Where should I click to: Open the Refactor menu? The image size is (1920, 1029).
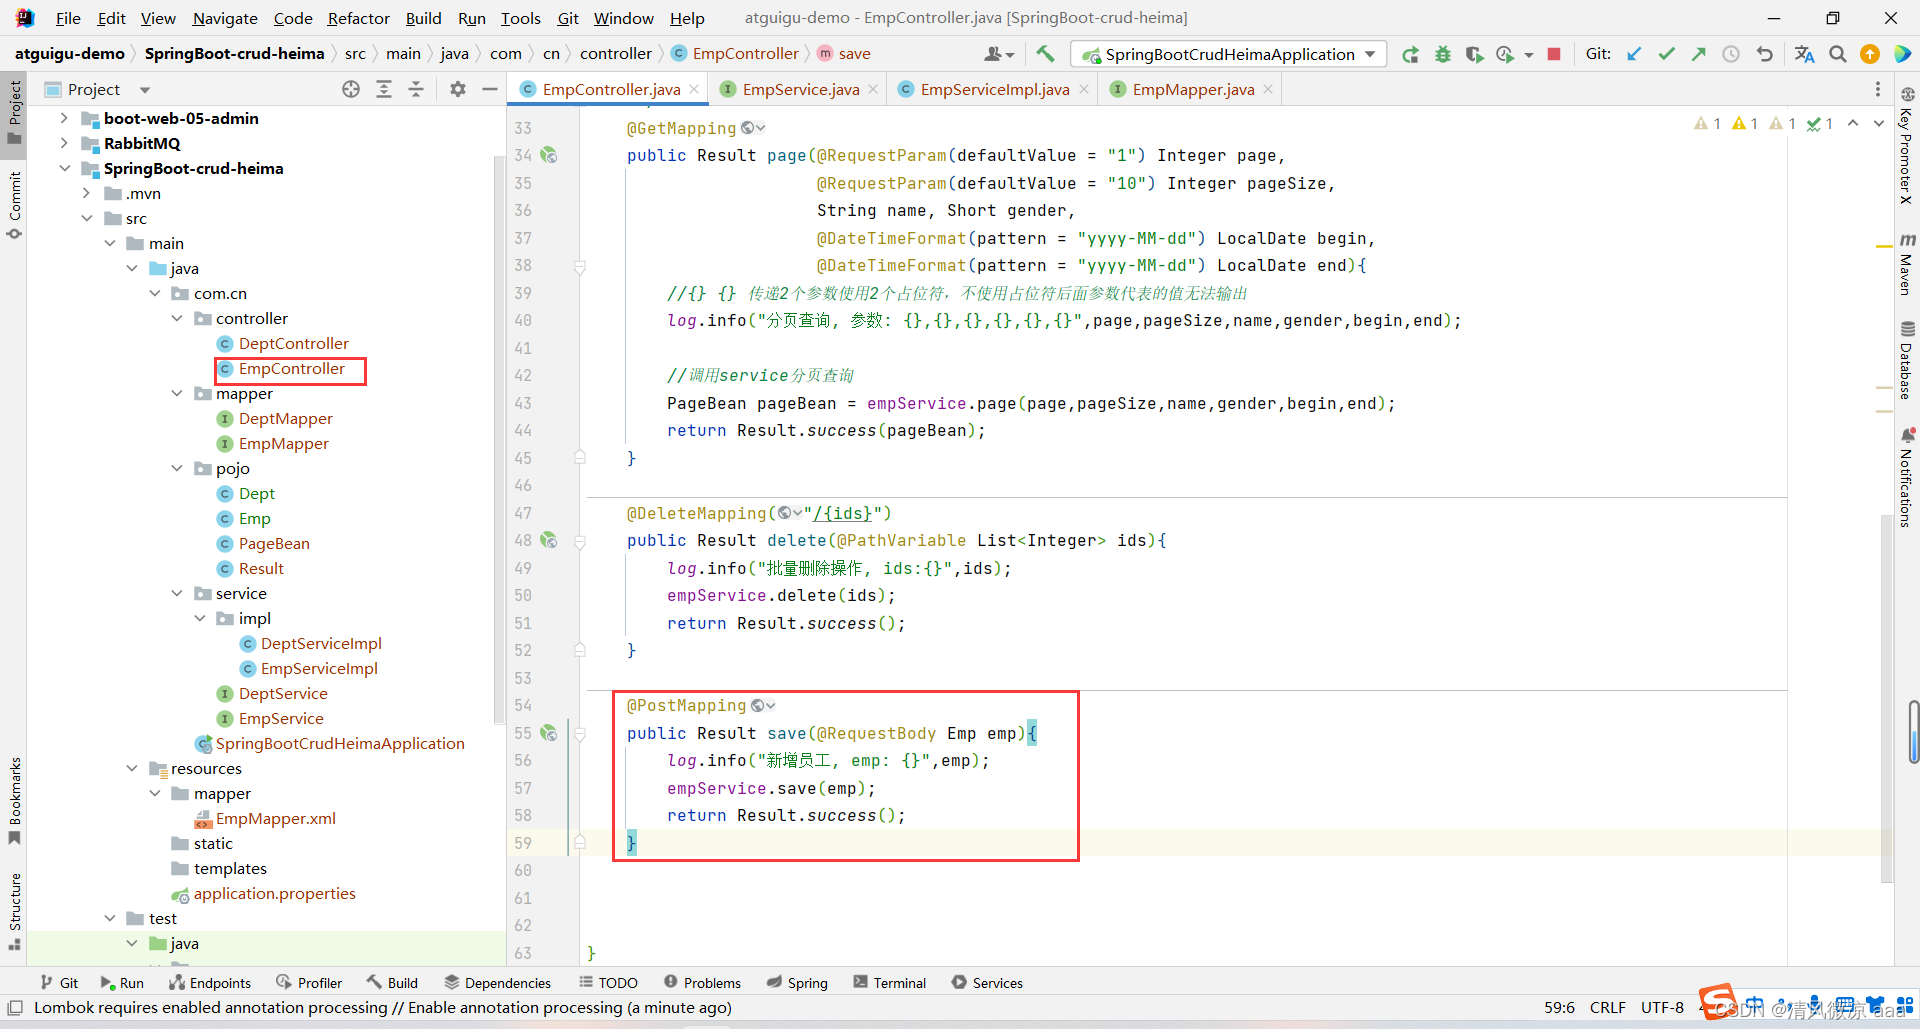click(358, 18)
